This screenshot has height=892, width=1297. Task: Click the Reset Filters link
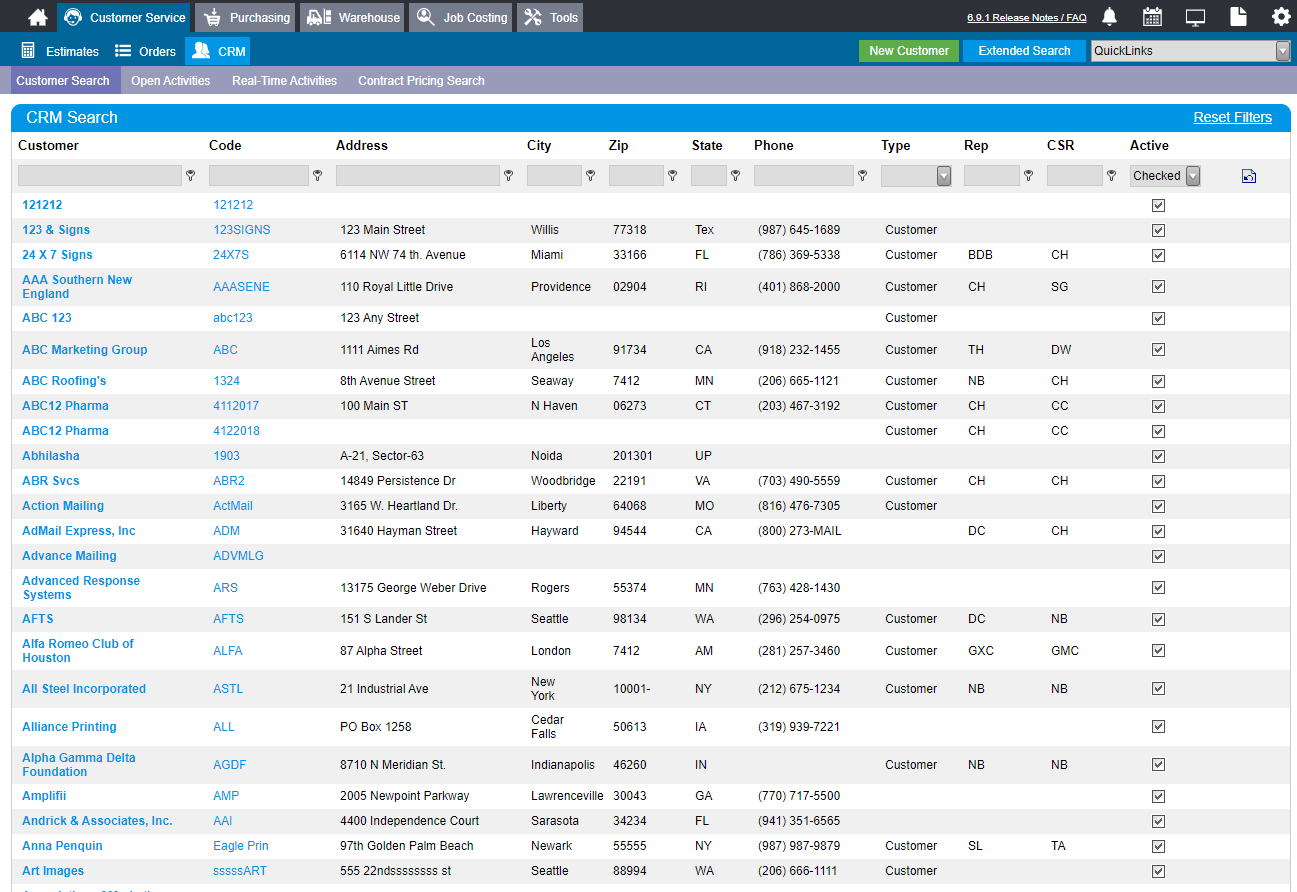click(x=1232, y=117)
